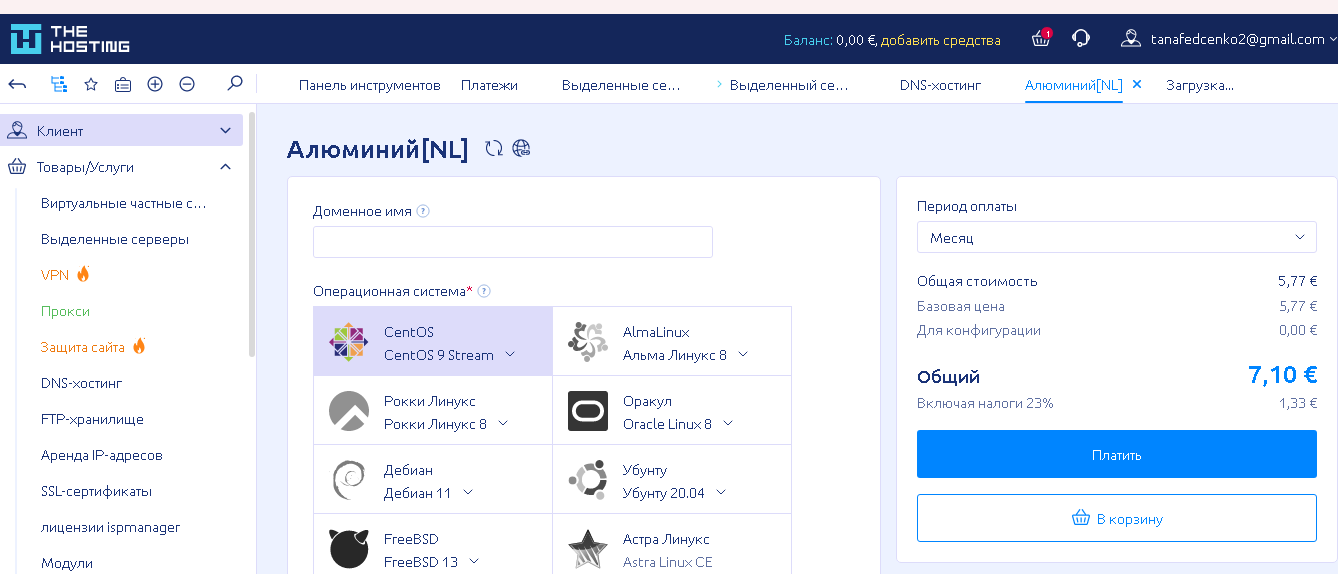This screenshot has width=1338, height=574.
Task: Select the AlmaLinux logo
Action: tap(588, 342)
